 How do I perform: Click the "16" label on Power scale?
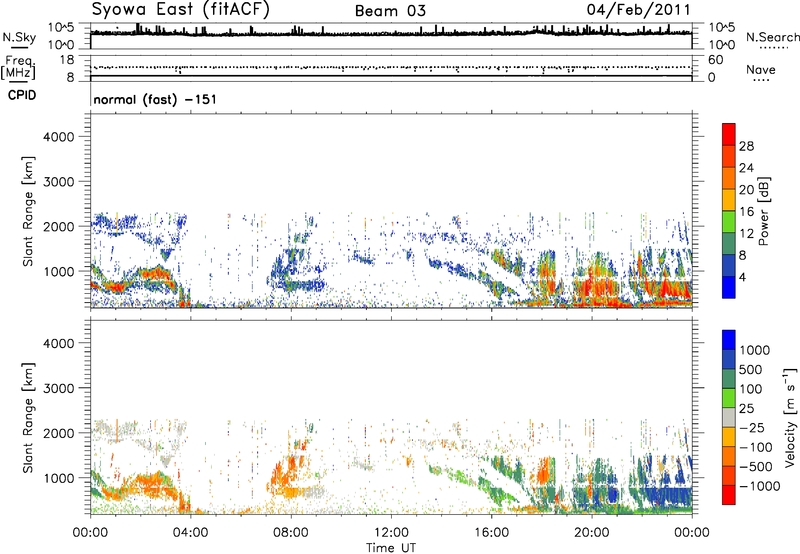tap(746, 212)
